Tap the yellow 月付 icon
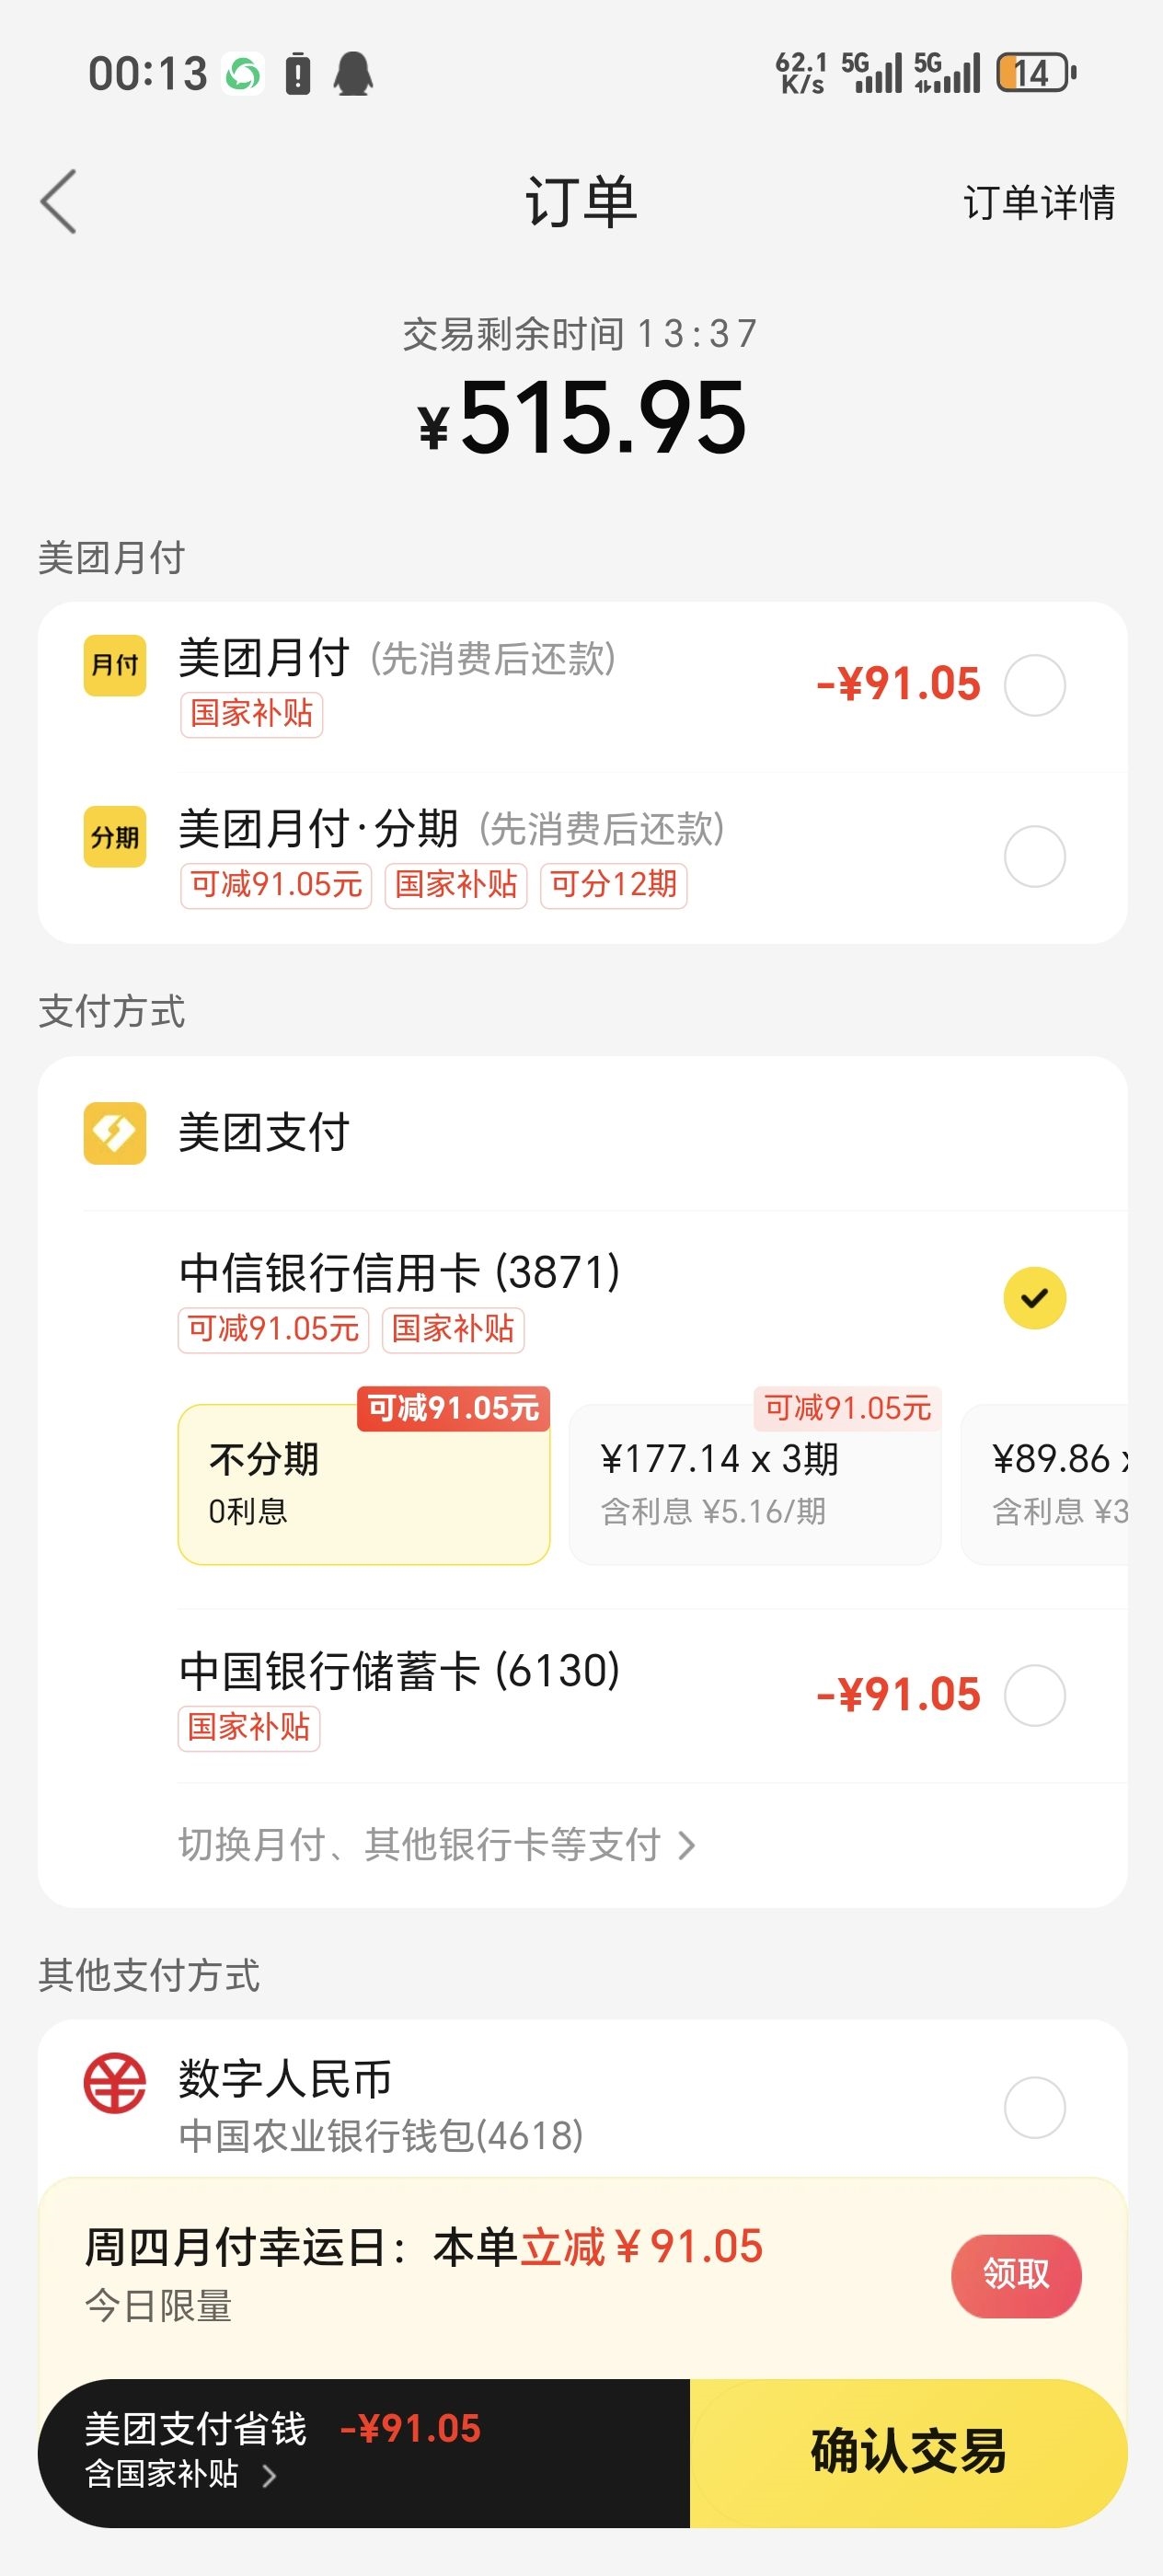The height and width of the screenshot is (2576, 1163). [114, 665]
